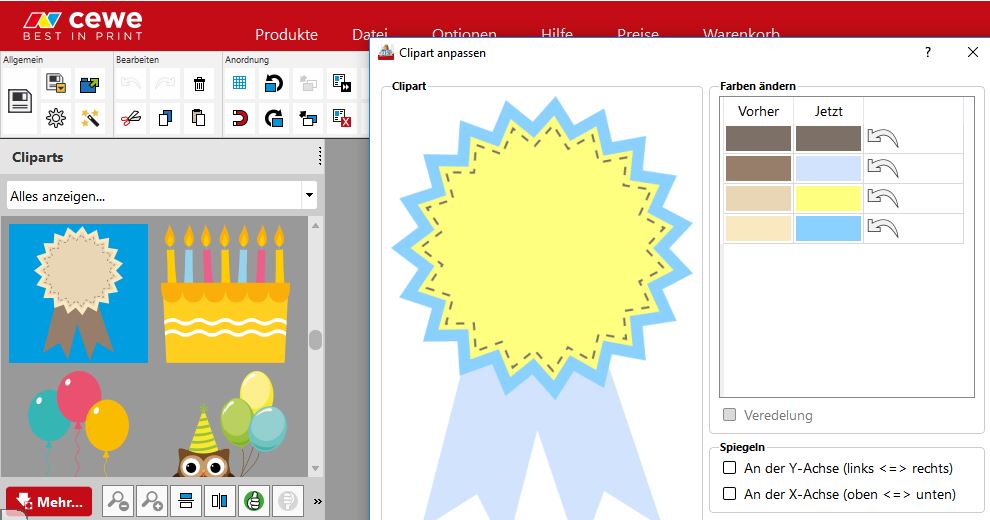Click the red Mehr... button
The height and width of the screenshot is (520, 990).
click(x=49, y=502)
